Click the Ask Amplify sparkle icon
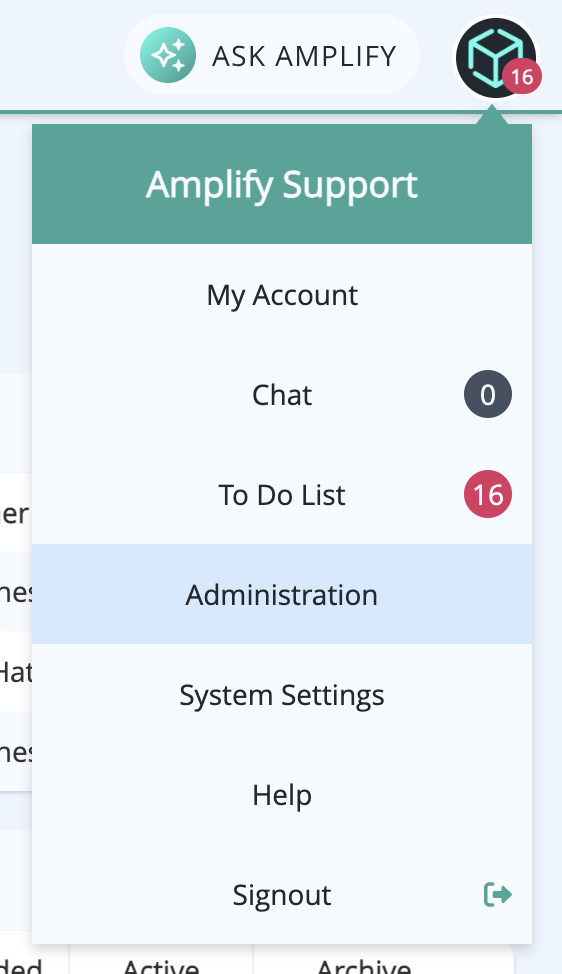This screenshot has height=974, width=562. click(168, 55)
